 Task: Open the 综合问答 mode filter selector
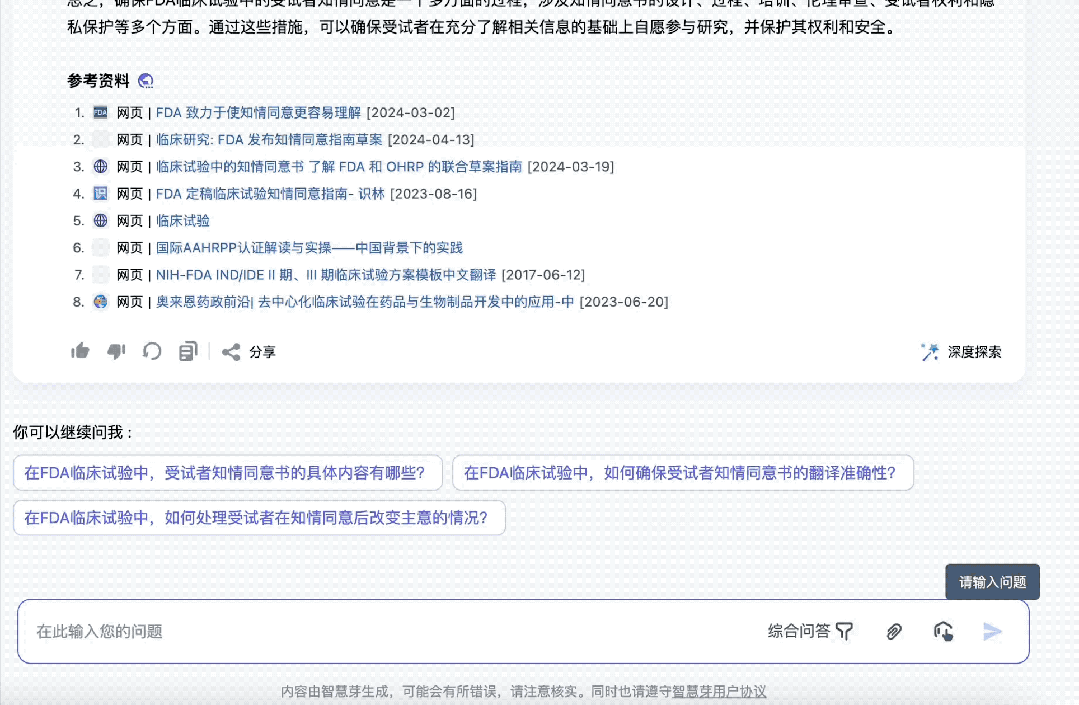(x=810, y=631)
